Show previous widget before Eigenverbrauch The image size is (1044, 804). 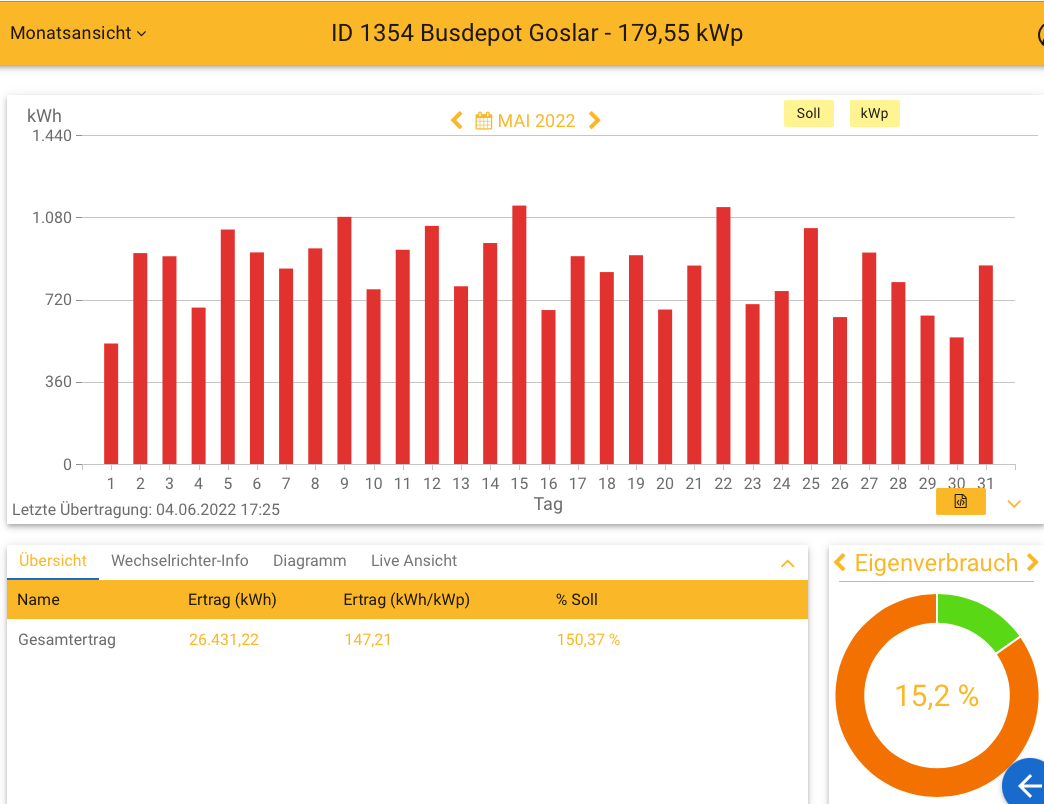click(840, 563)
